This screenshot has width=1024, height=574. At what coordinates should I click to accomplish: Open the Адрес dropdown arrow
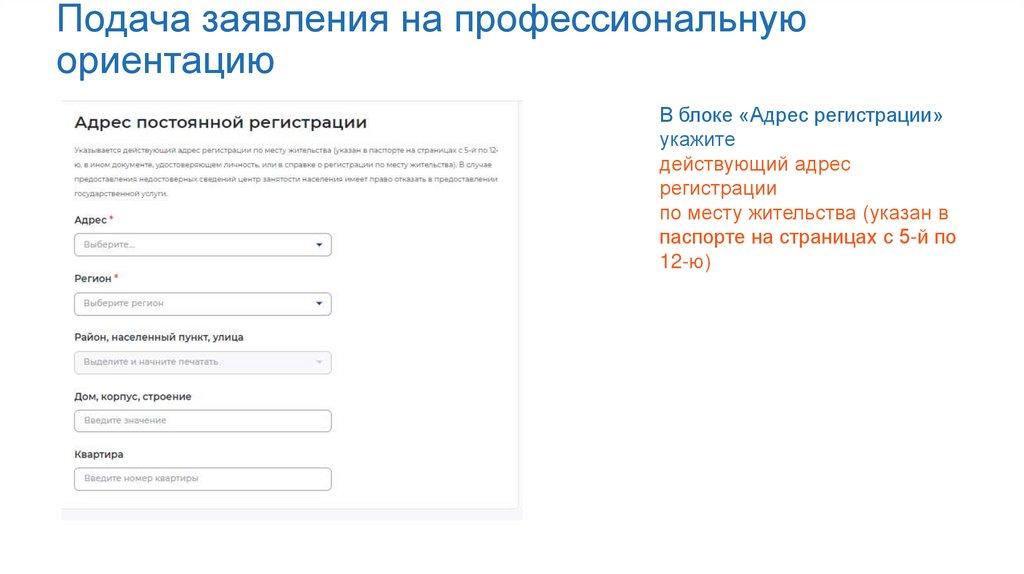point(319,245)
